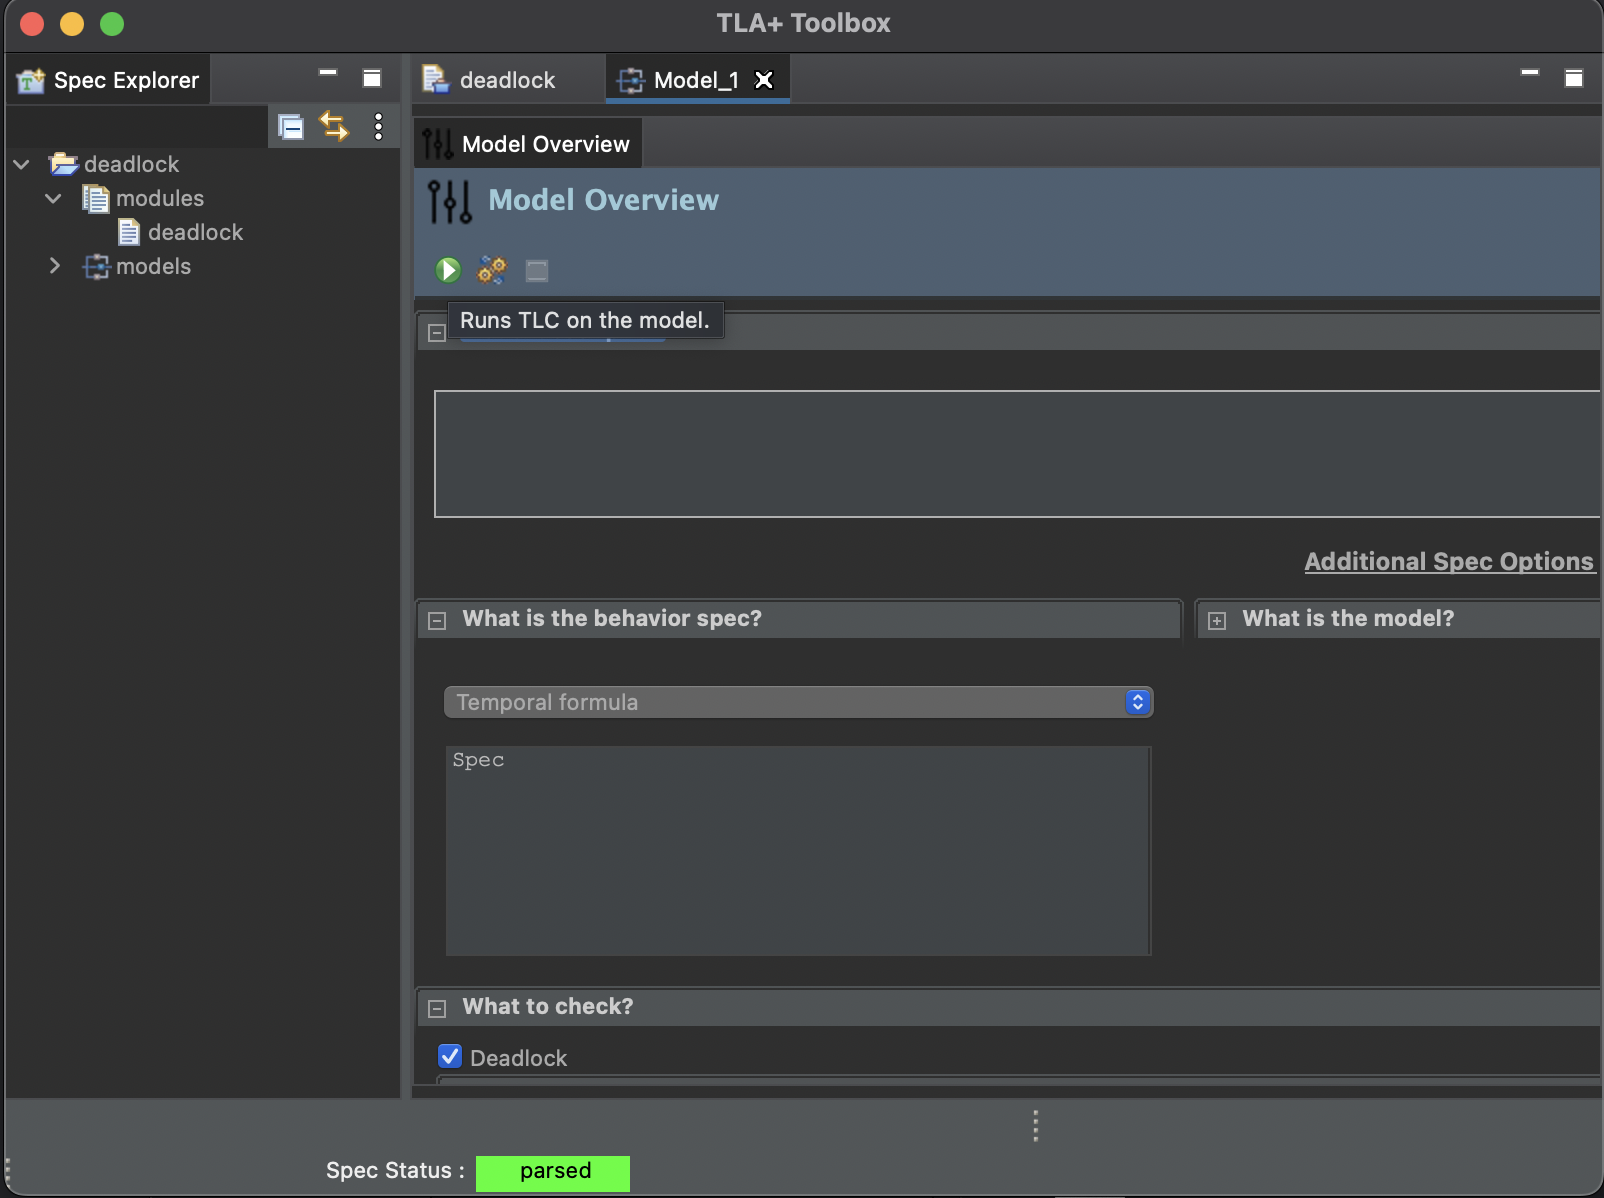
Task: Maximize the Spec Explorer panel
Action: (x=372, y=78)
